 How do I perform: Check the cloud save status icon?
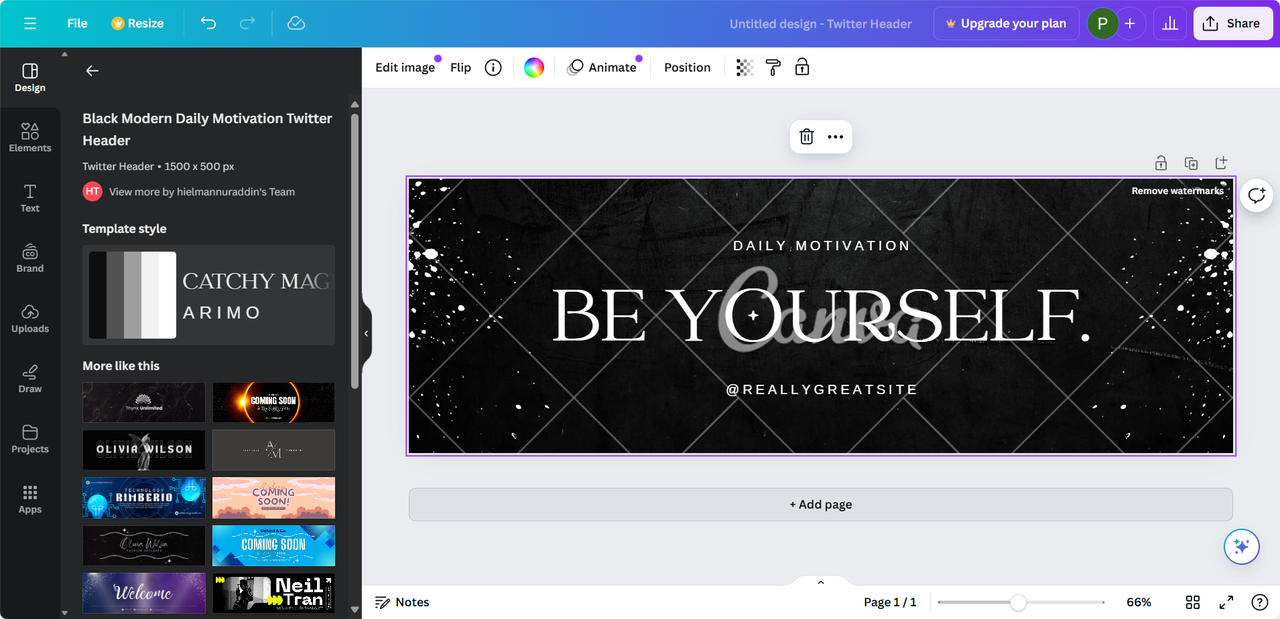[x=296, y=23]
